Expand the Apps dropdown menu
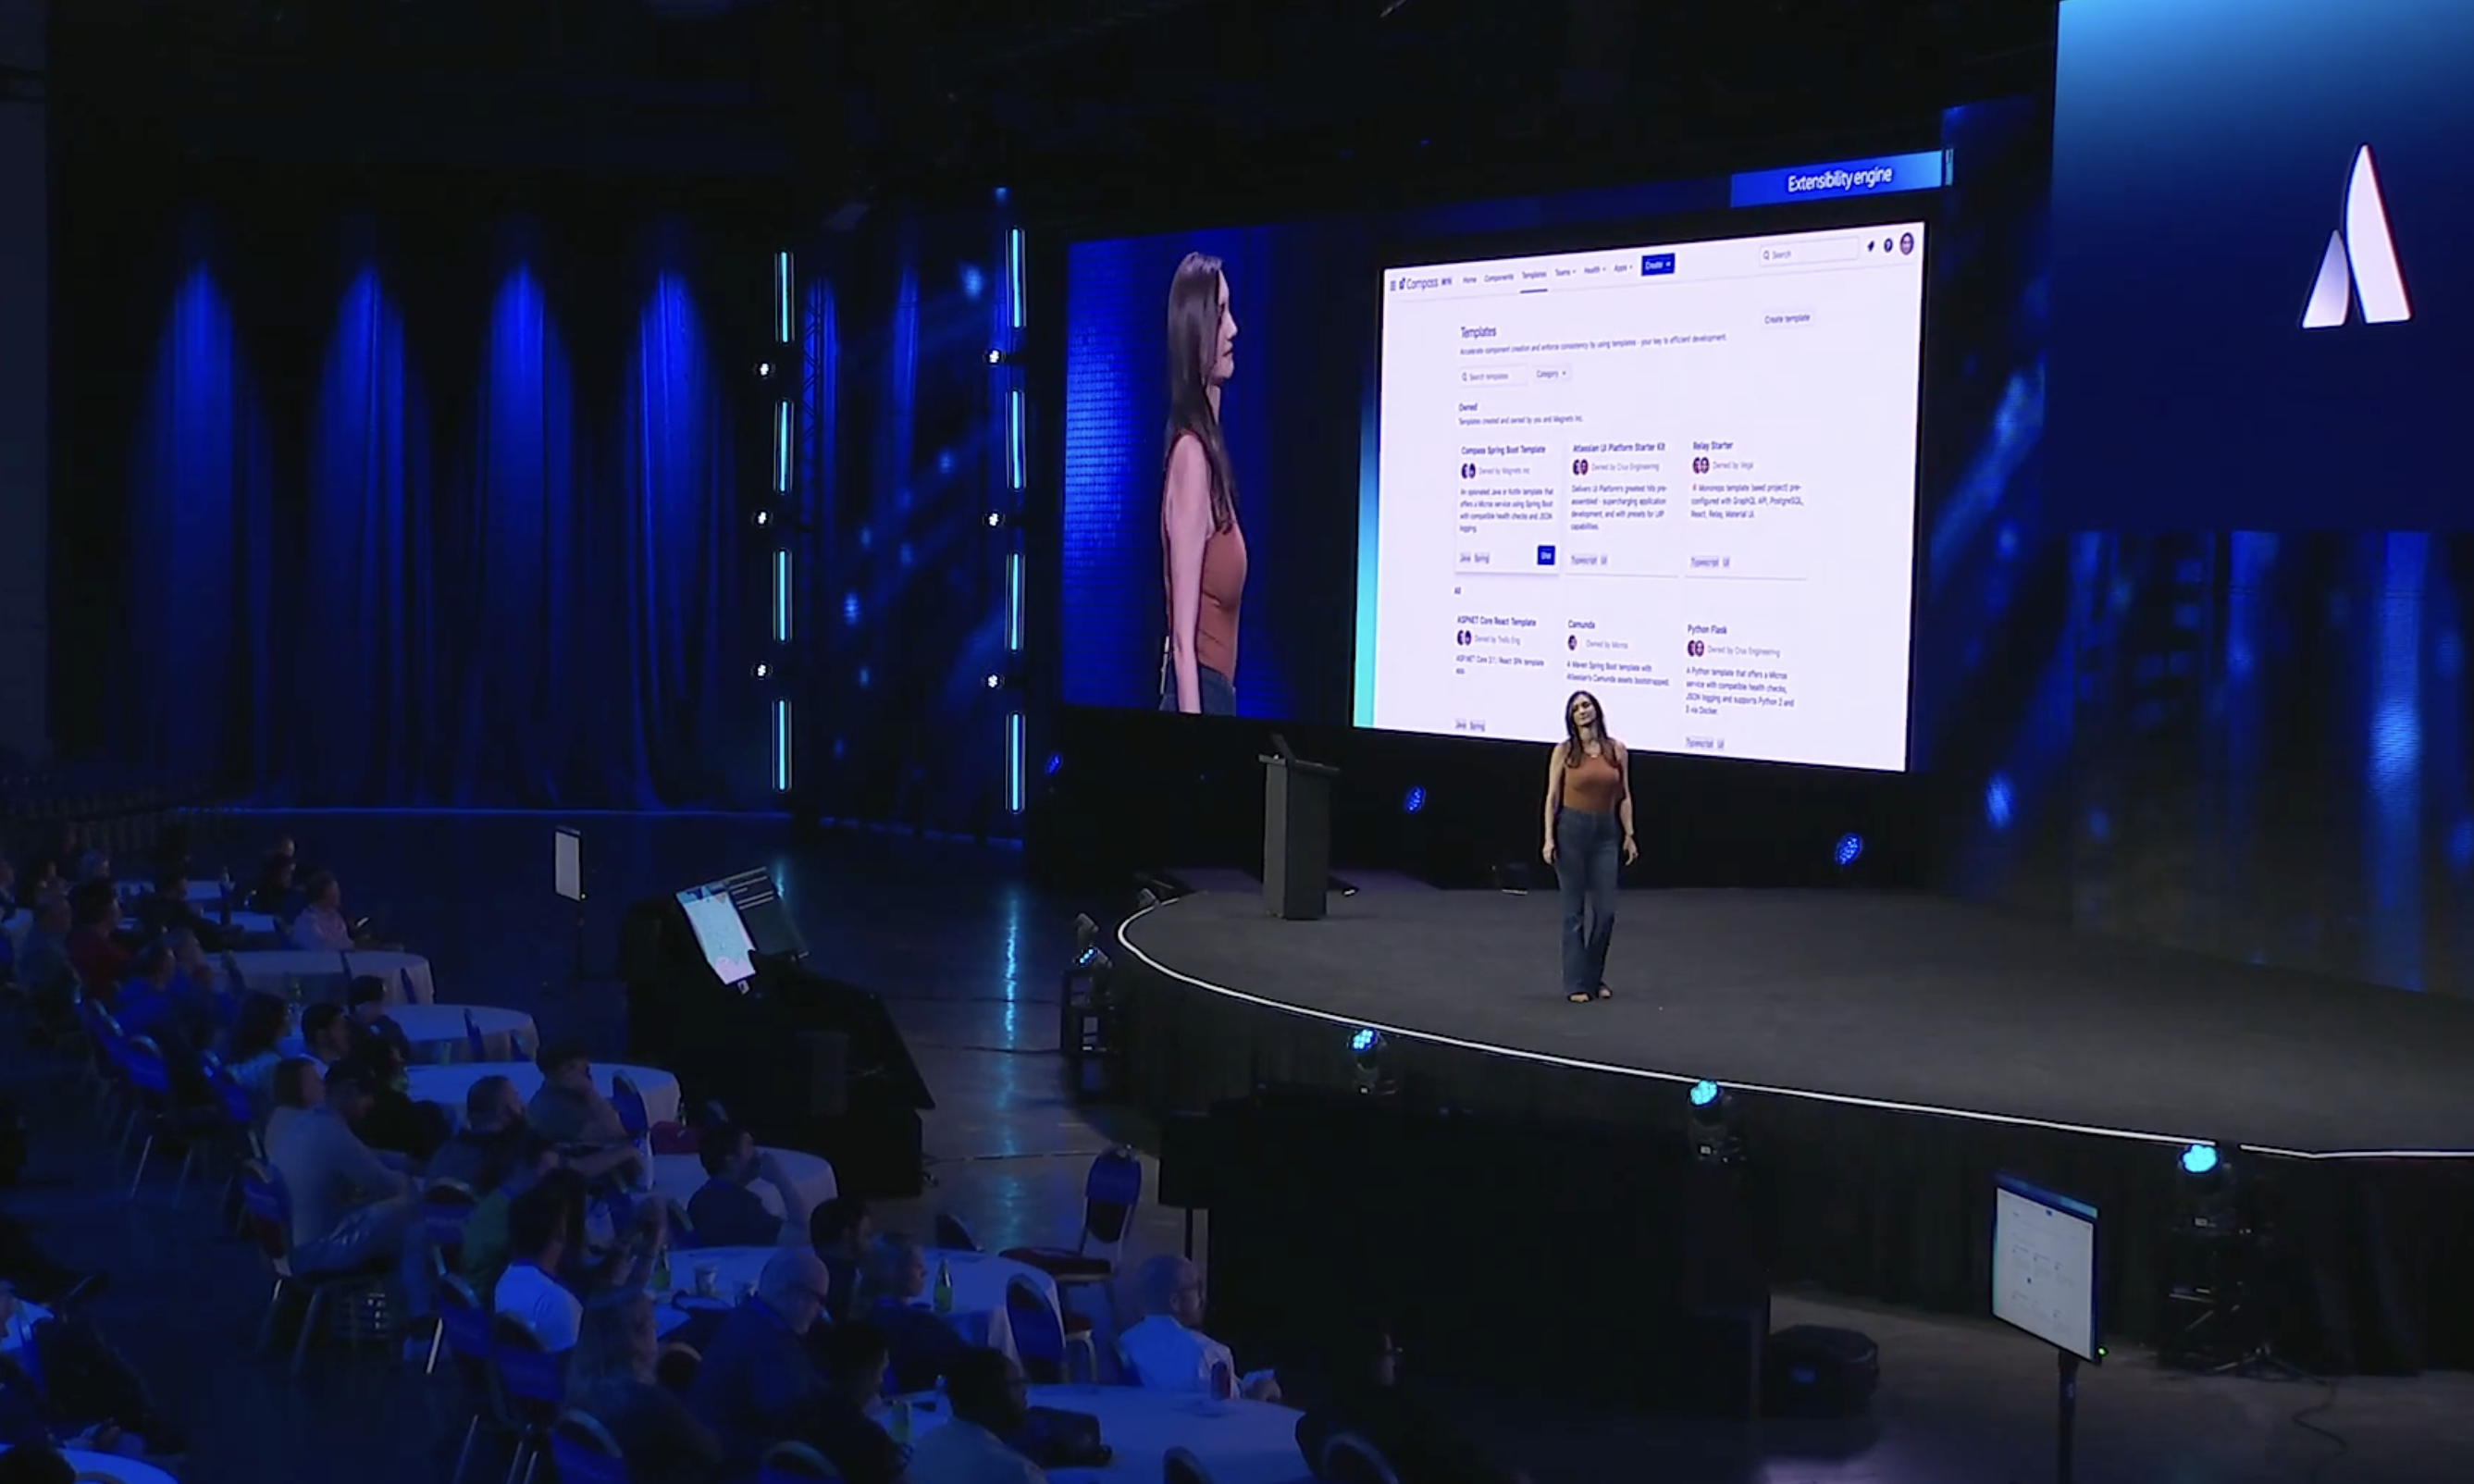Viewport: 2474px width, 1484px height. 1623,268
